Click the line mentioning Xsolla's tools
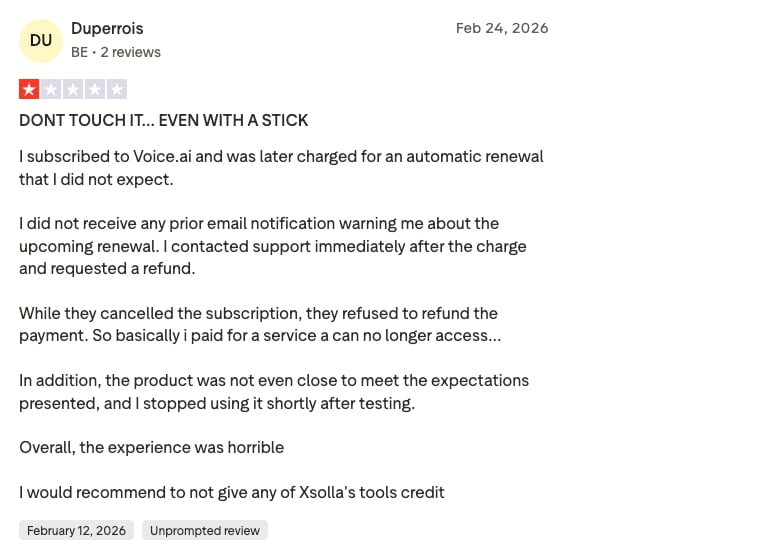The width and height of the screenshot is (777, 550). click(232, 493)
